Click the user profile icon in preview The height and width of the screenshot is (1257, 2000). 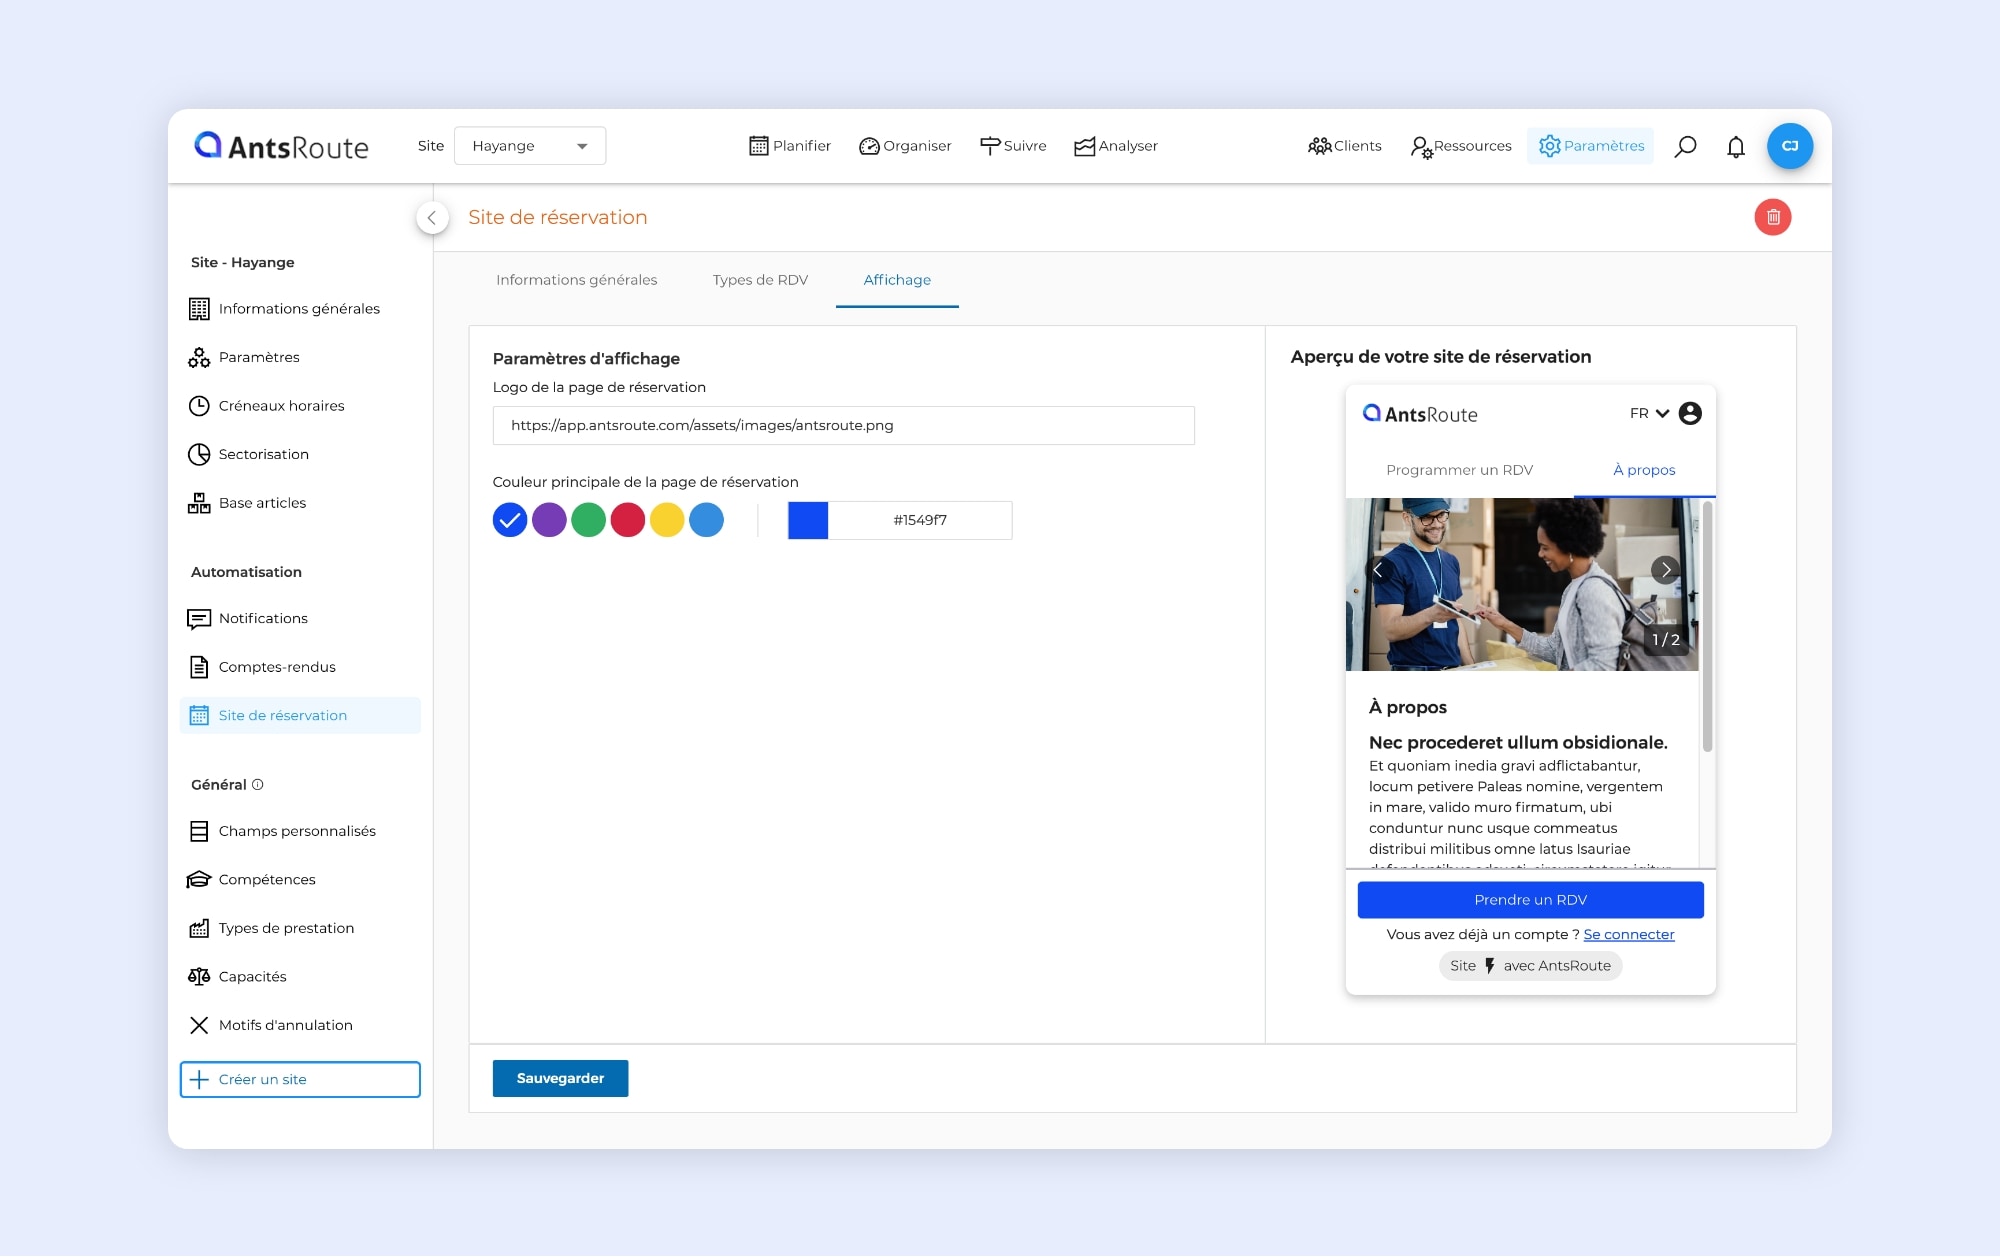(1690, 413)
